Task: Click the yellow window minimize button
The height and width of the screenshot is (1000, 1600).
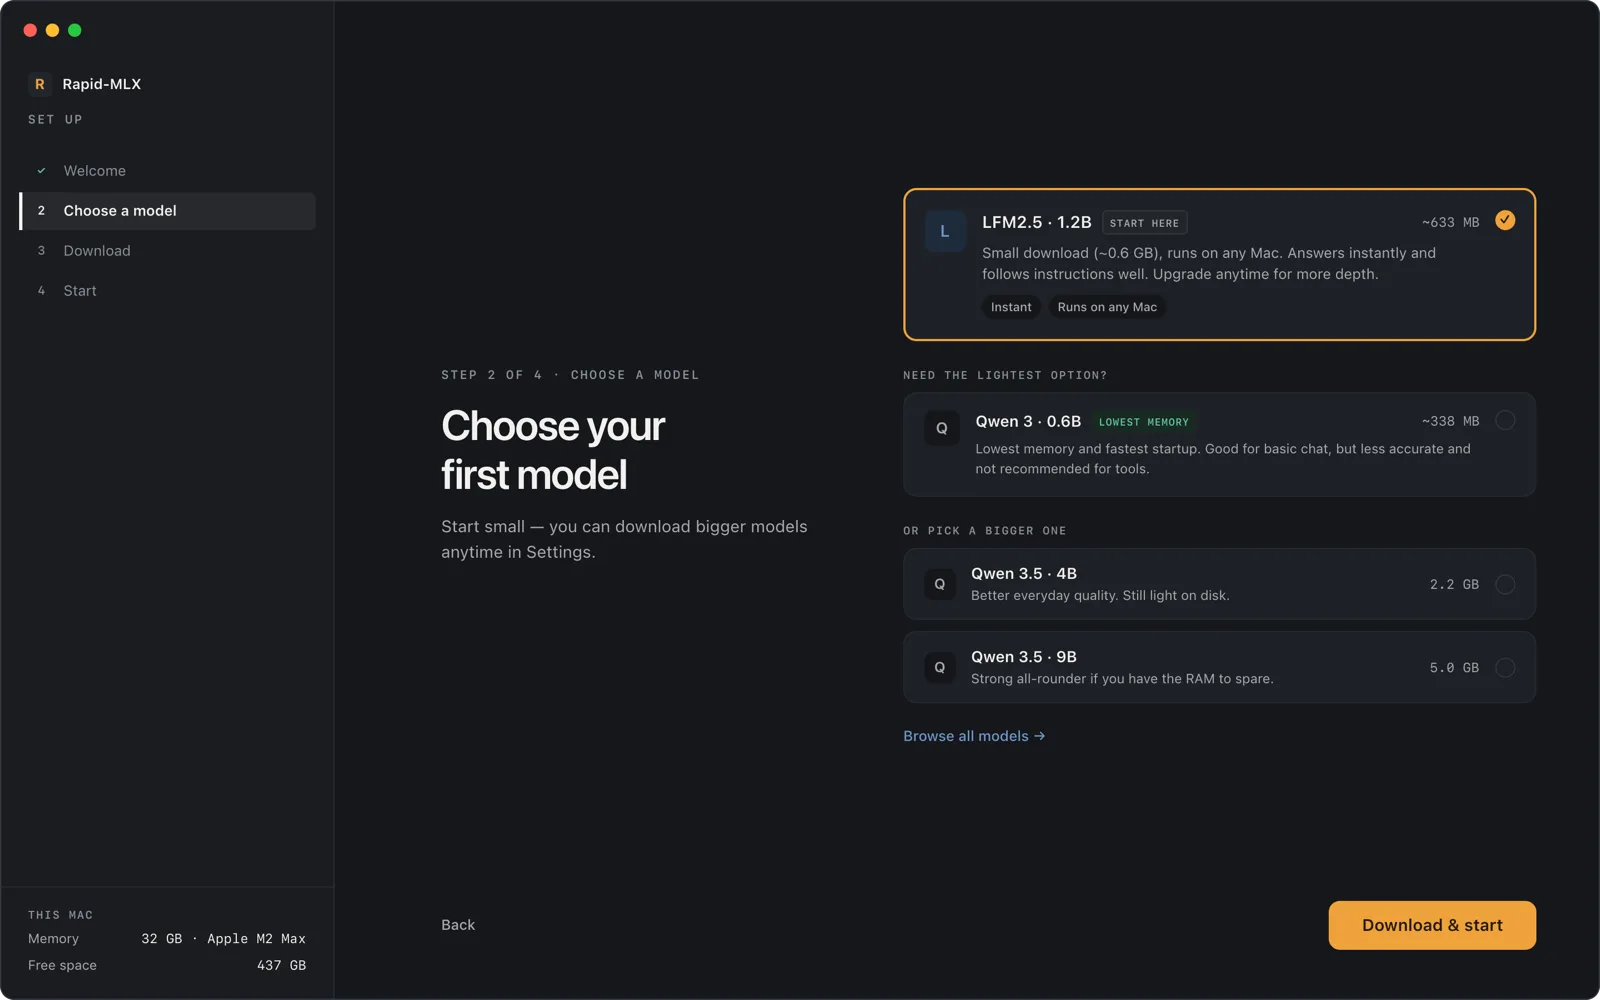Action: (52, 30)
